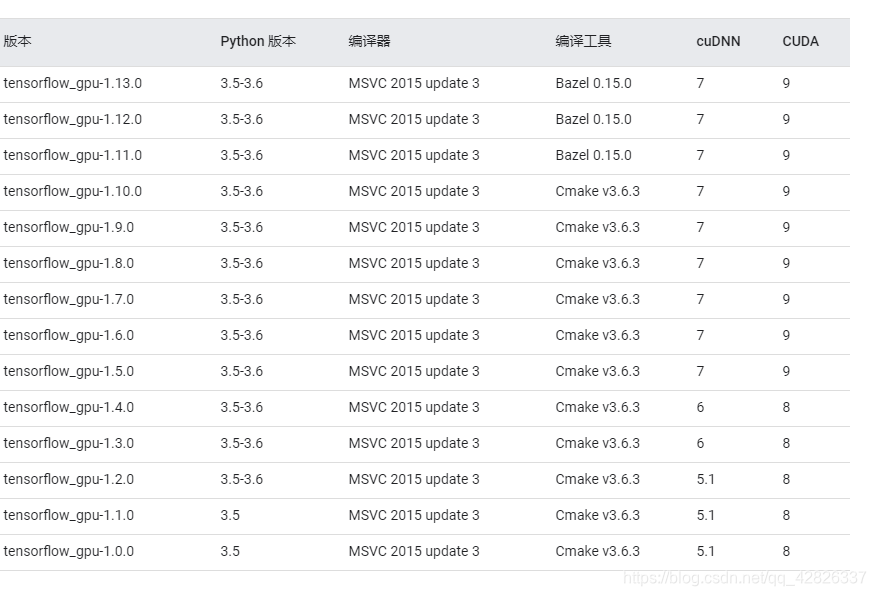Click 'MSVC 2015 update 3' in tensorflow_gpu-1.7.0 row
The height and width of the screenshot is (596, 876).
[414, 299]
